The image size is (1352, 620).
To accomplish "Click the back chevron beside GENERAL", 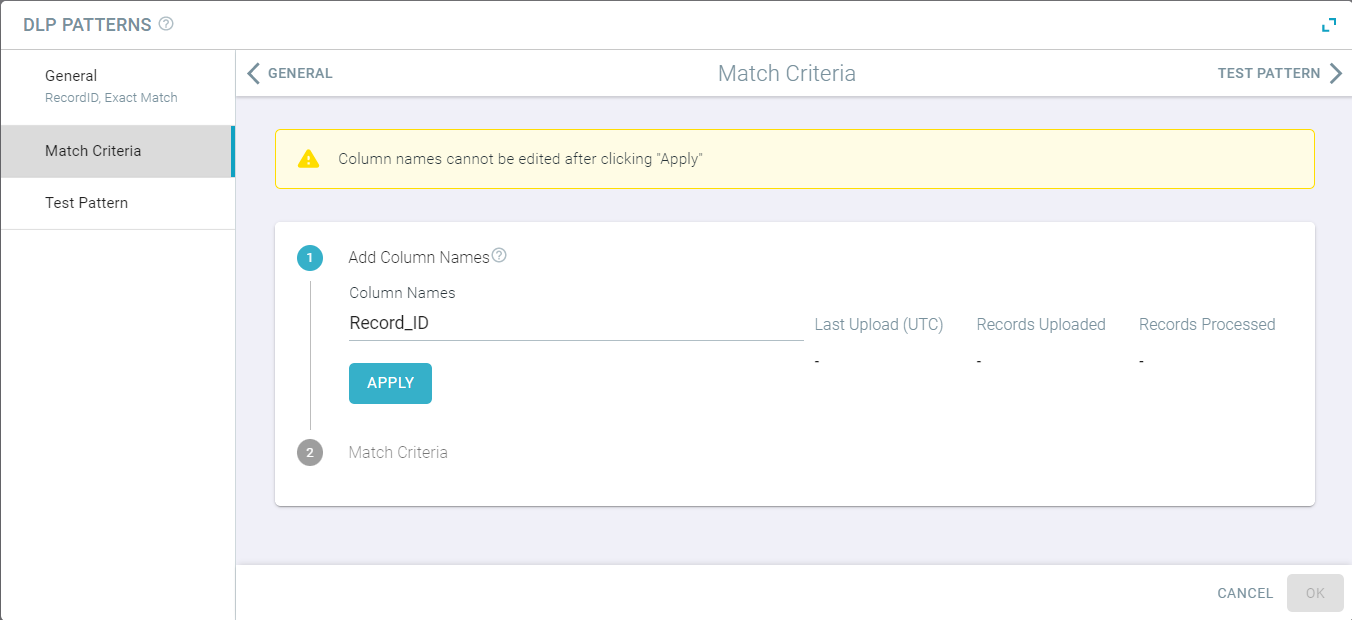I will point(253,72).
